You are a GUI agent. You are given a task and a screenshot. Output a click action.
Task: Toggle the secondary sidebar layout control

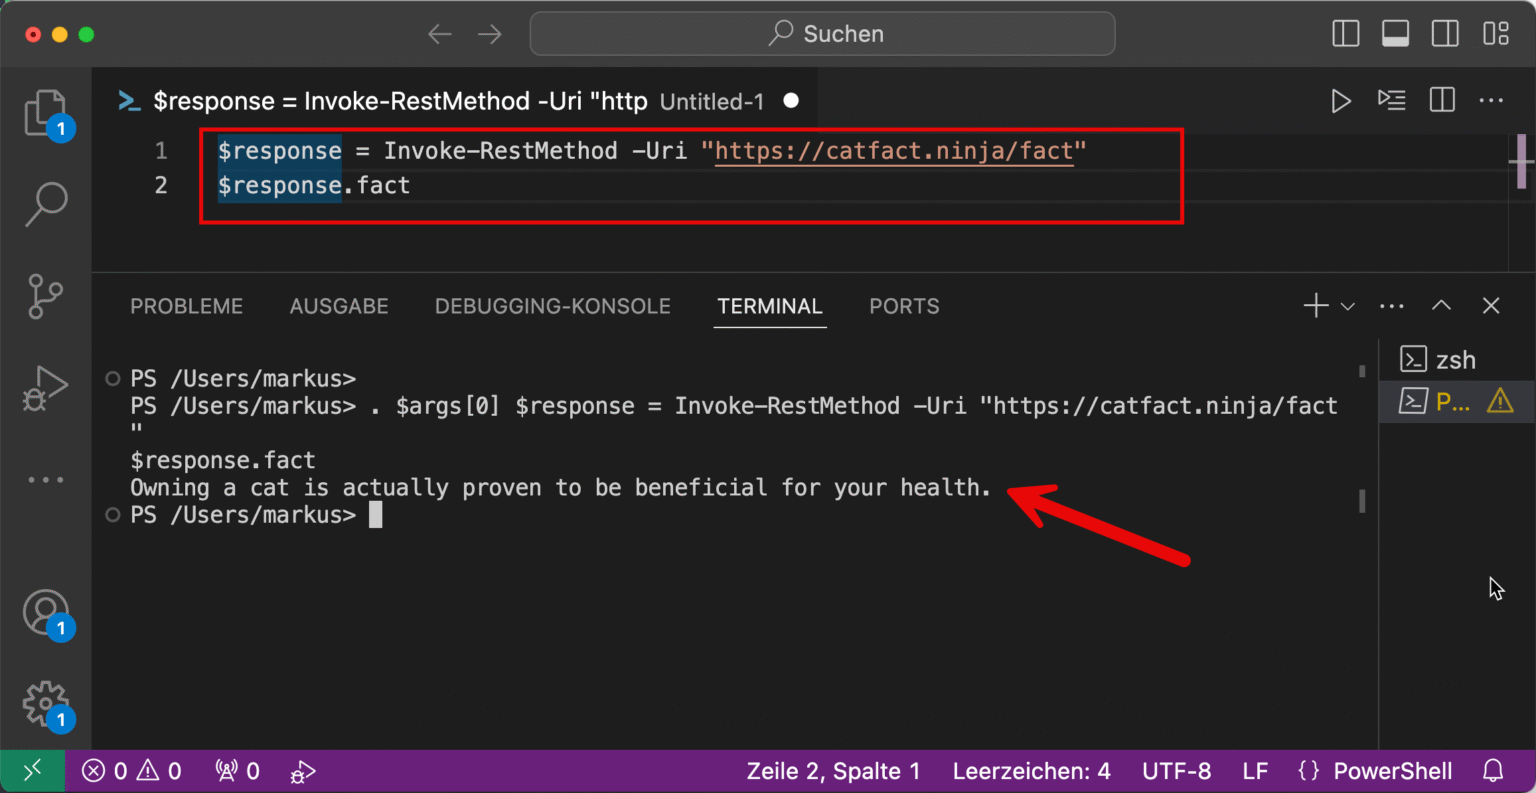pos(1445,33)
